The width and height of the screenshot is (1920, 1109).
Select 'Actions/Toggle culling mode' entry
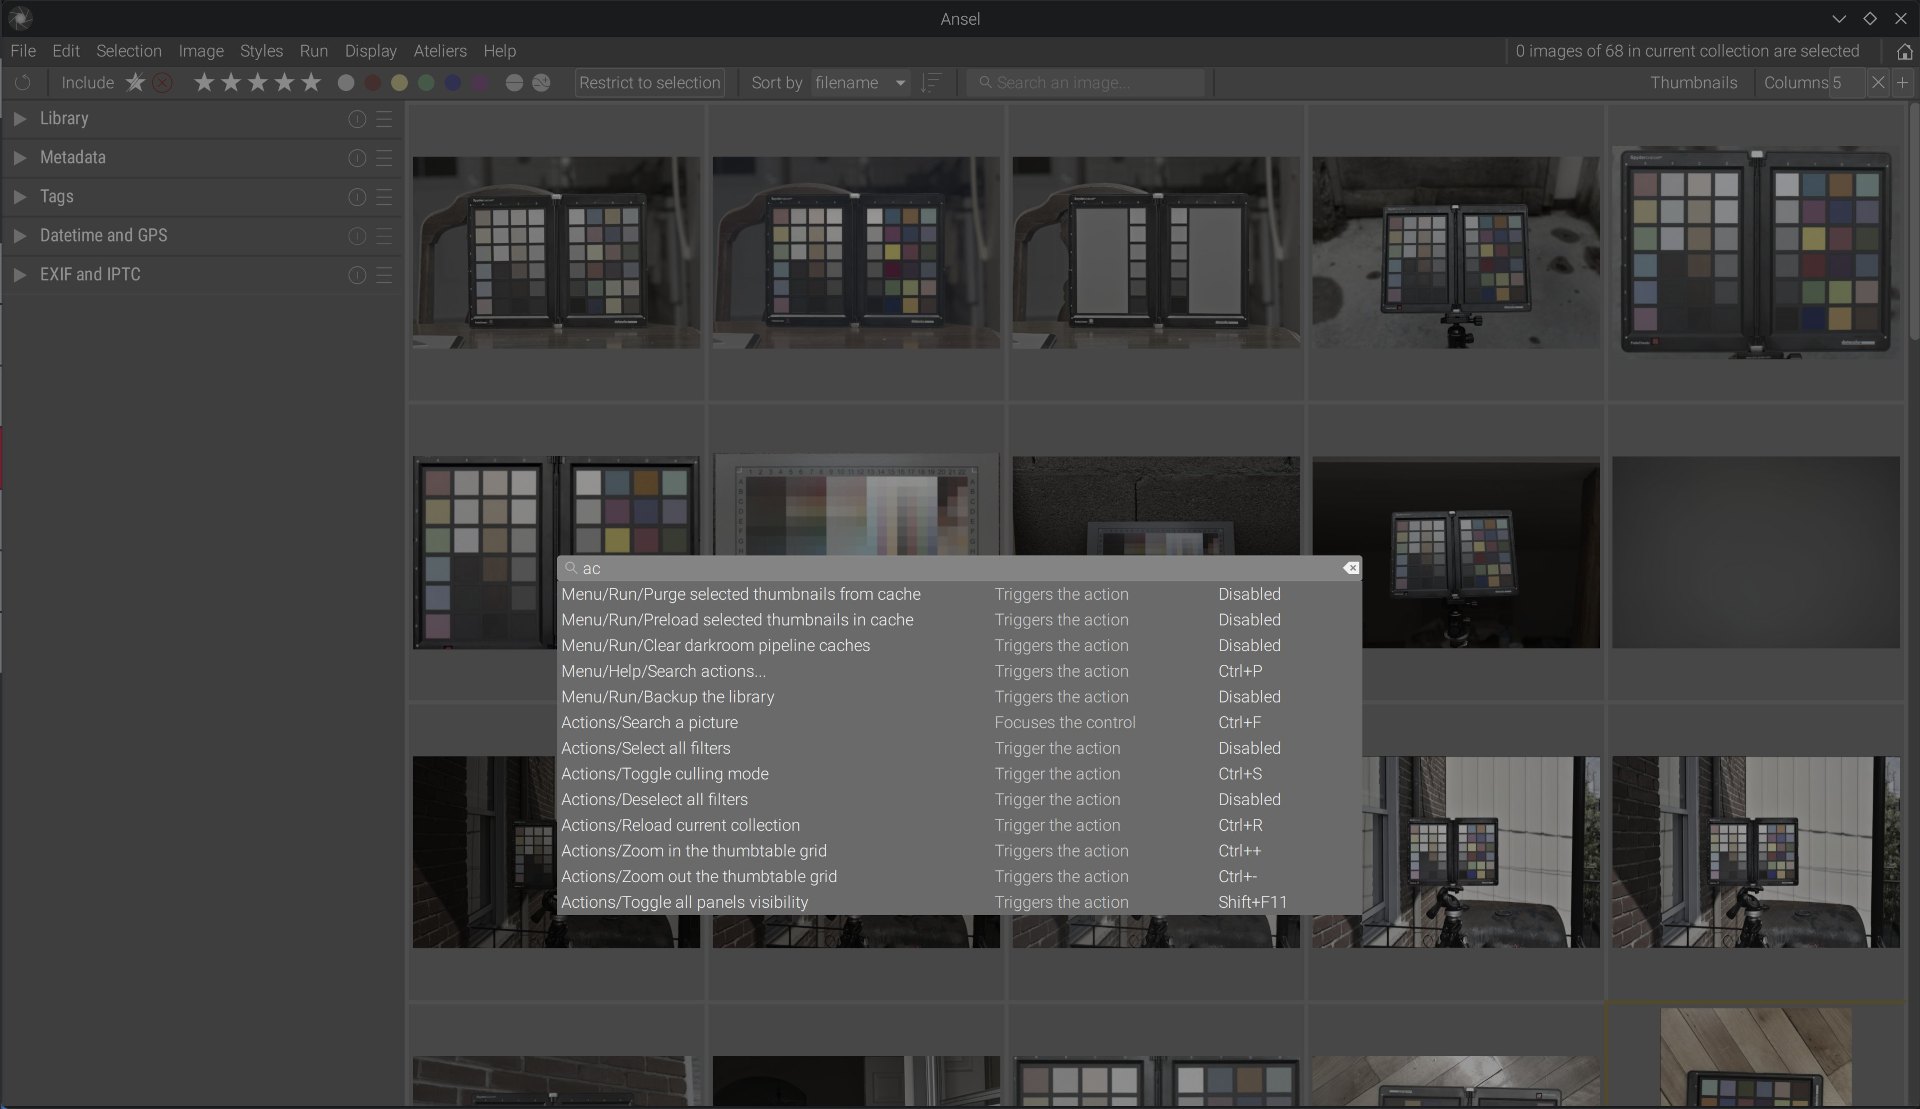tap(959, 774)
